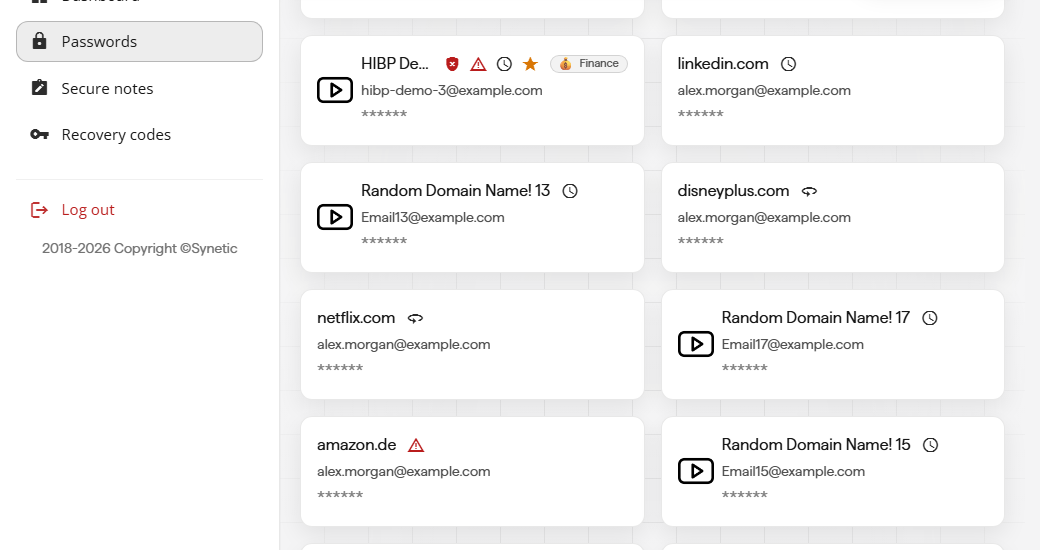Click the clock icon next to linkedin.com
1040x550 pixels.
788,64
